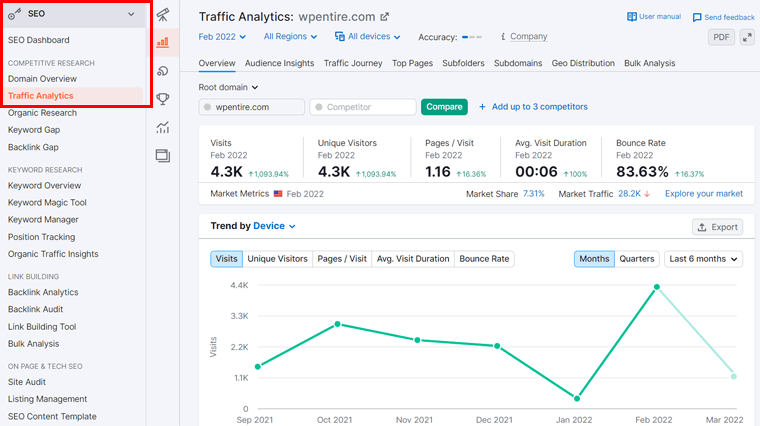This screenshot has height=426, width=760.
Task: Click the plus icon for competitors
Action: 482,107
